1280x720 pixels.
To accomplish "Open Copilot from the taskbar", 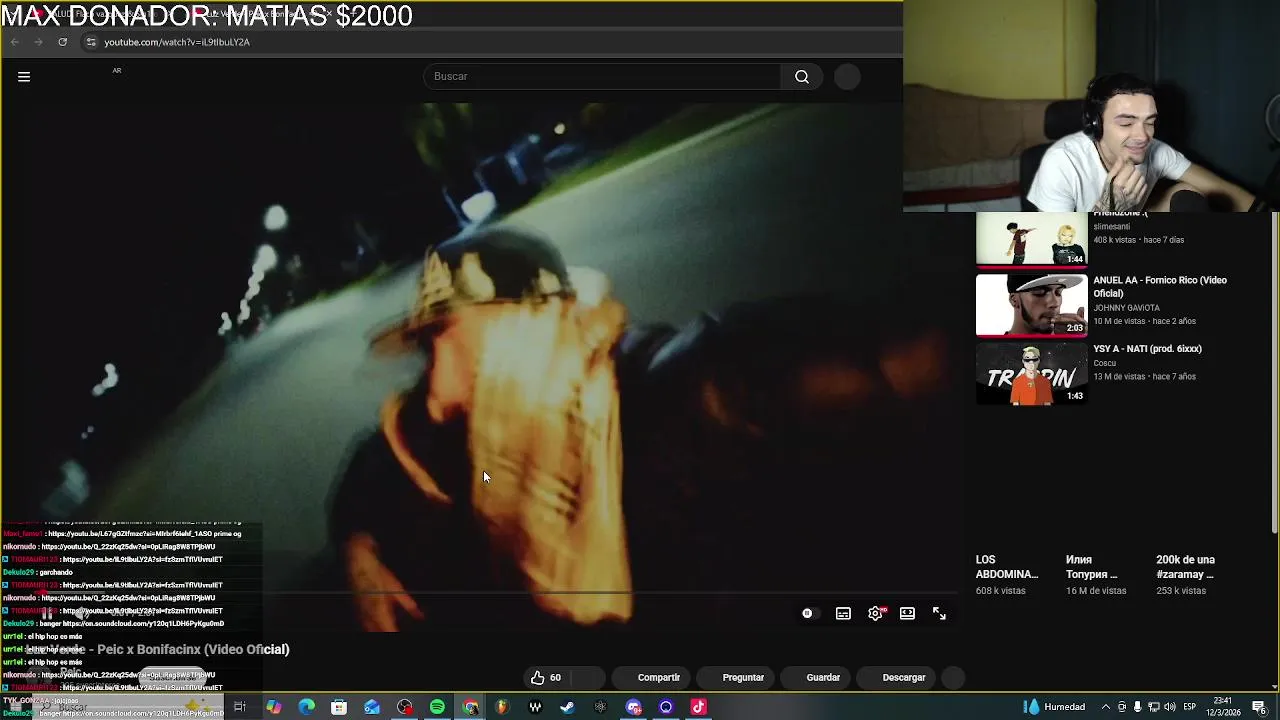I will pyautogui.click(x=273, y=707).
